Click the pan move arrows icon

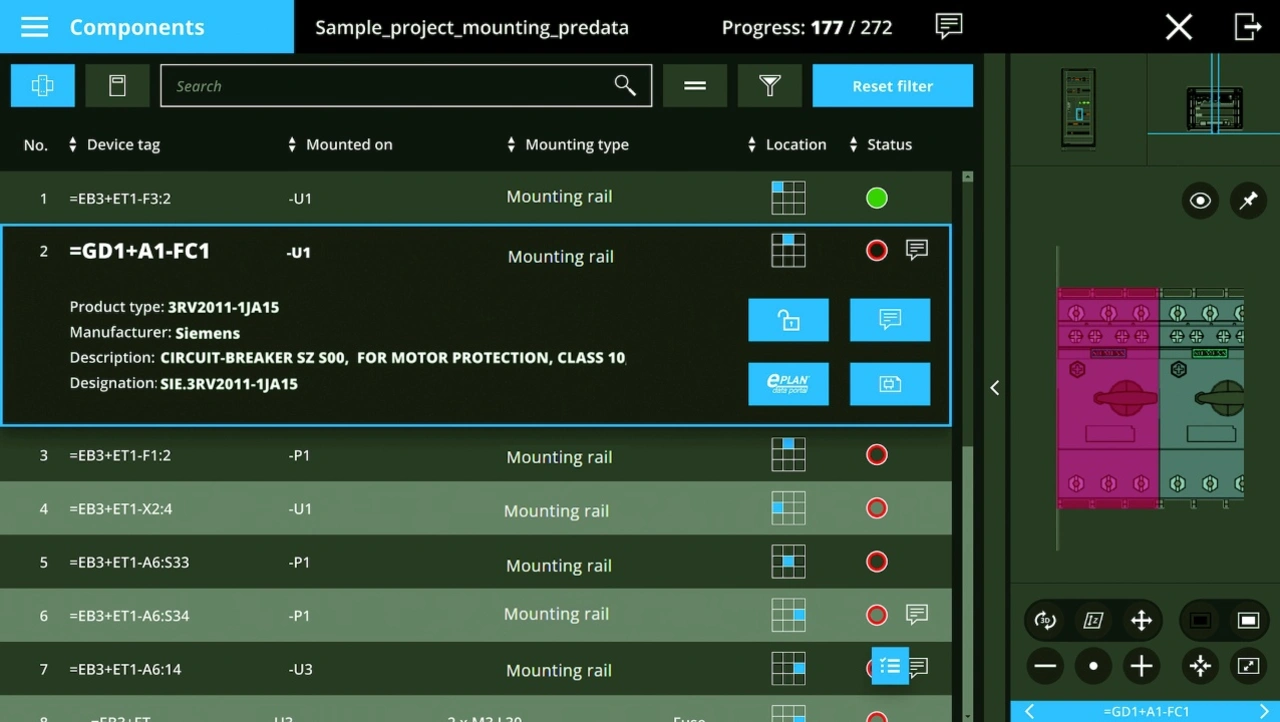(x=1141, y=621)
